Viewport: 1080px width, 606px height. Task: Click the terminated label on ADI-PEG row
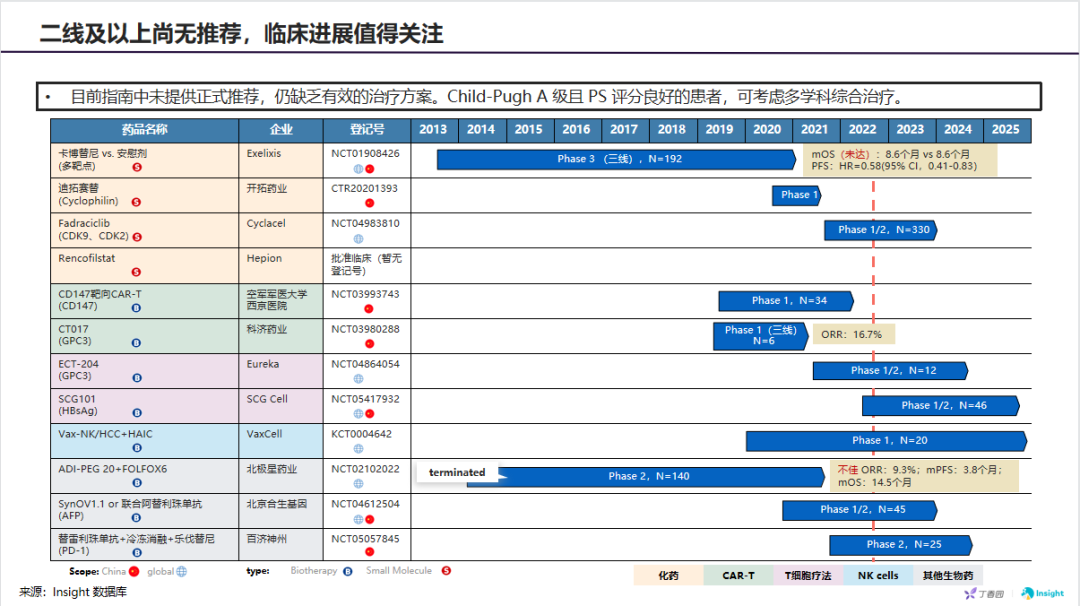point(457,472)
